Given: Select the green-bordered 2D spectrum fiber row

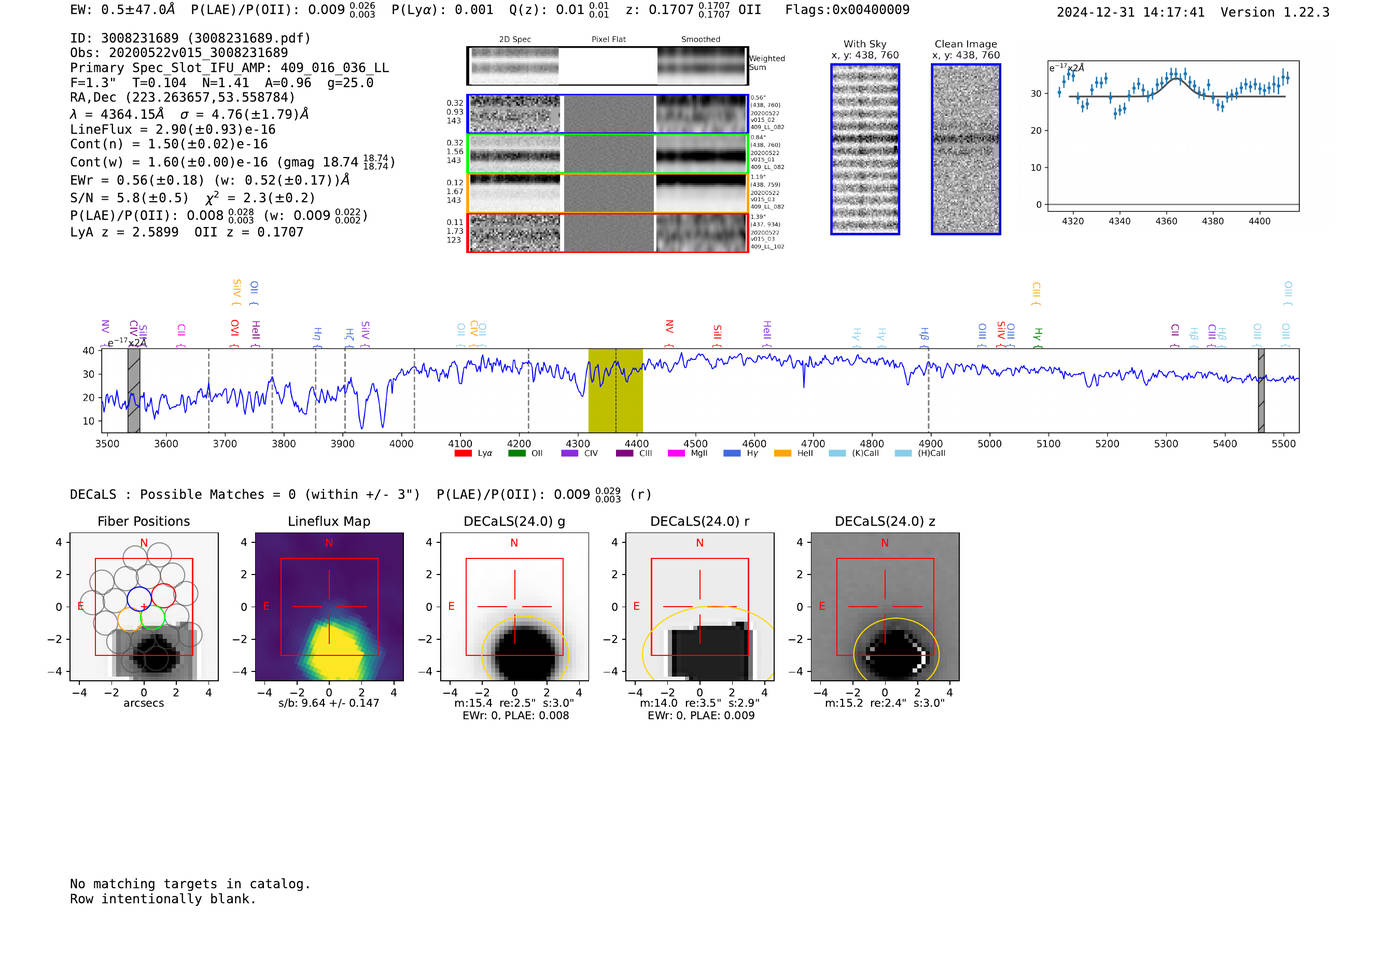Looking at the screenshot, I should pos(607,154).
